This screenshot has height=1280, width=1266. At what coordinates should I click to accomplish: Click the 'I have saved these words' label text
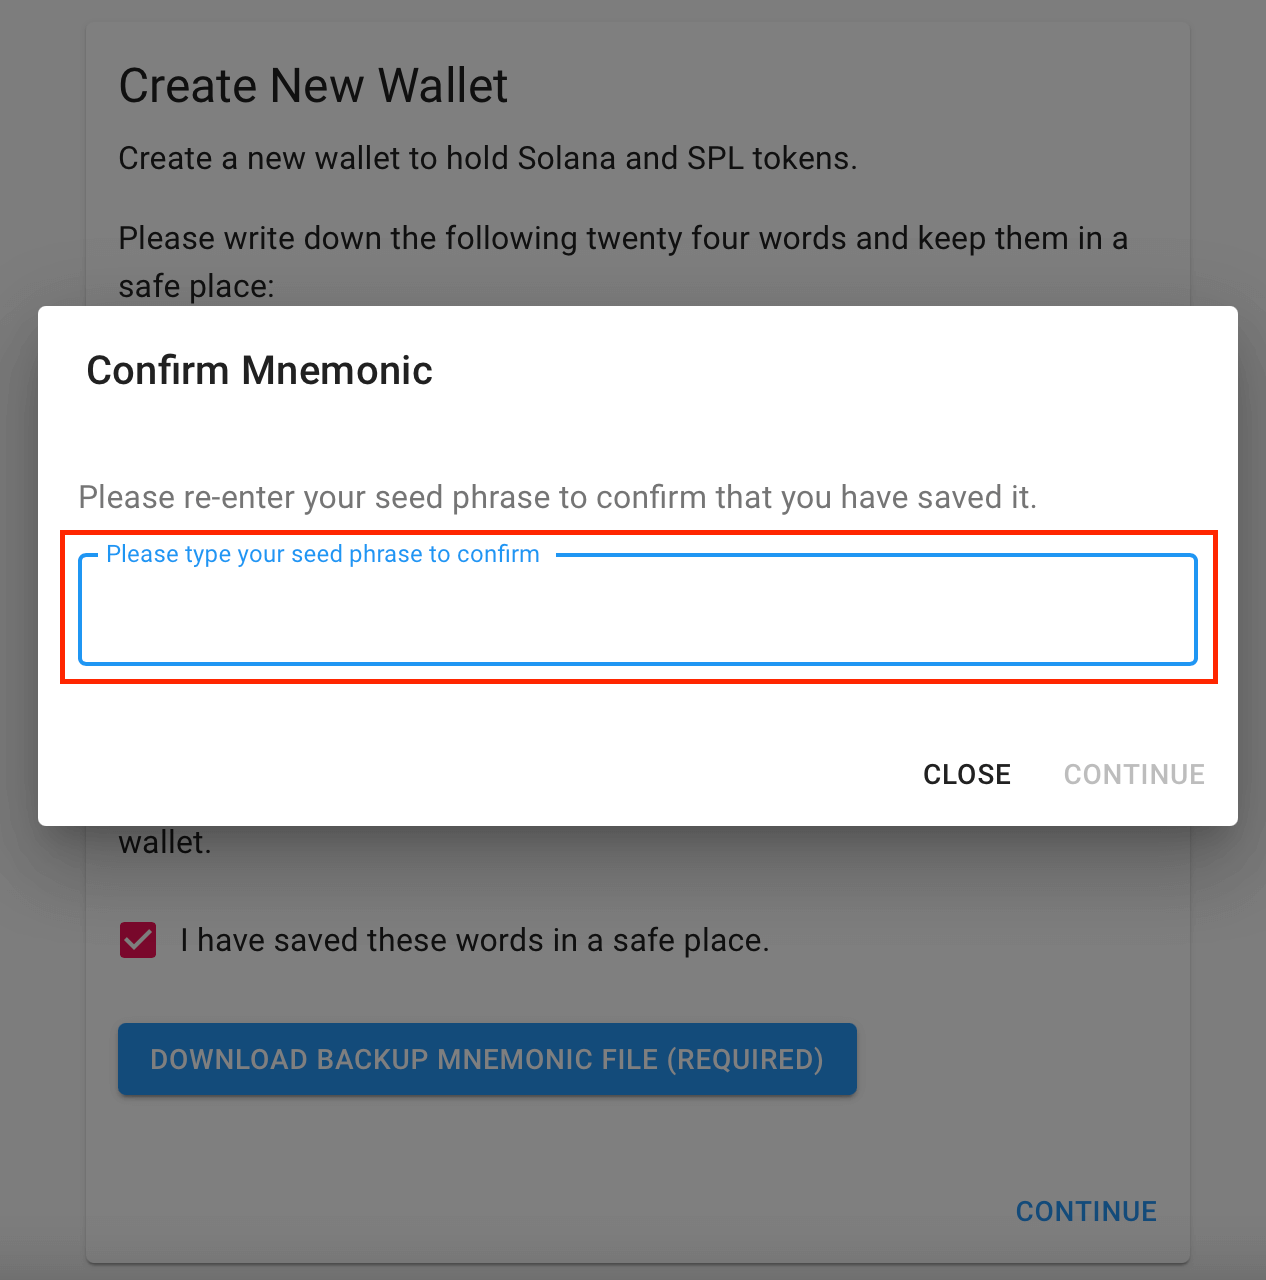(x=475, y=940)
